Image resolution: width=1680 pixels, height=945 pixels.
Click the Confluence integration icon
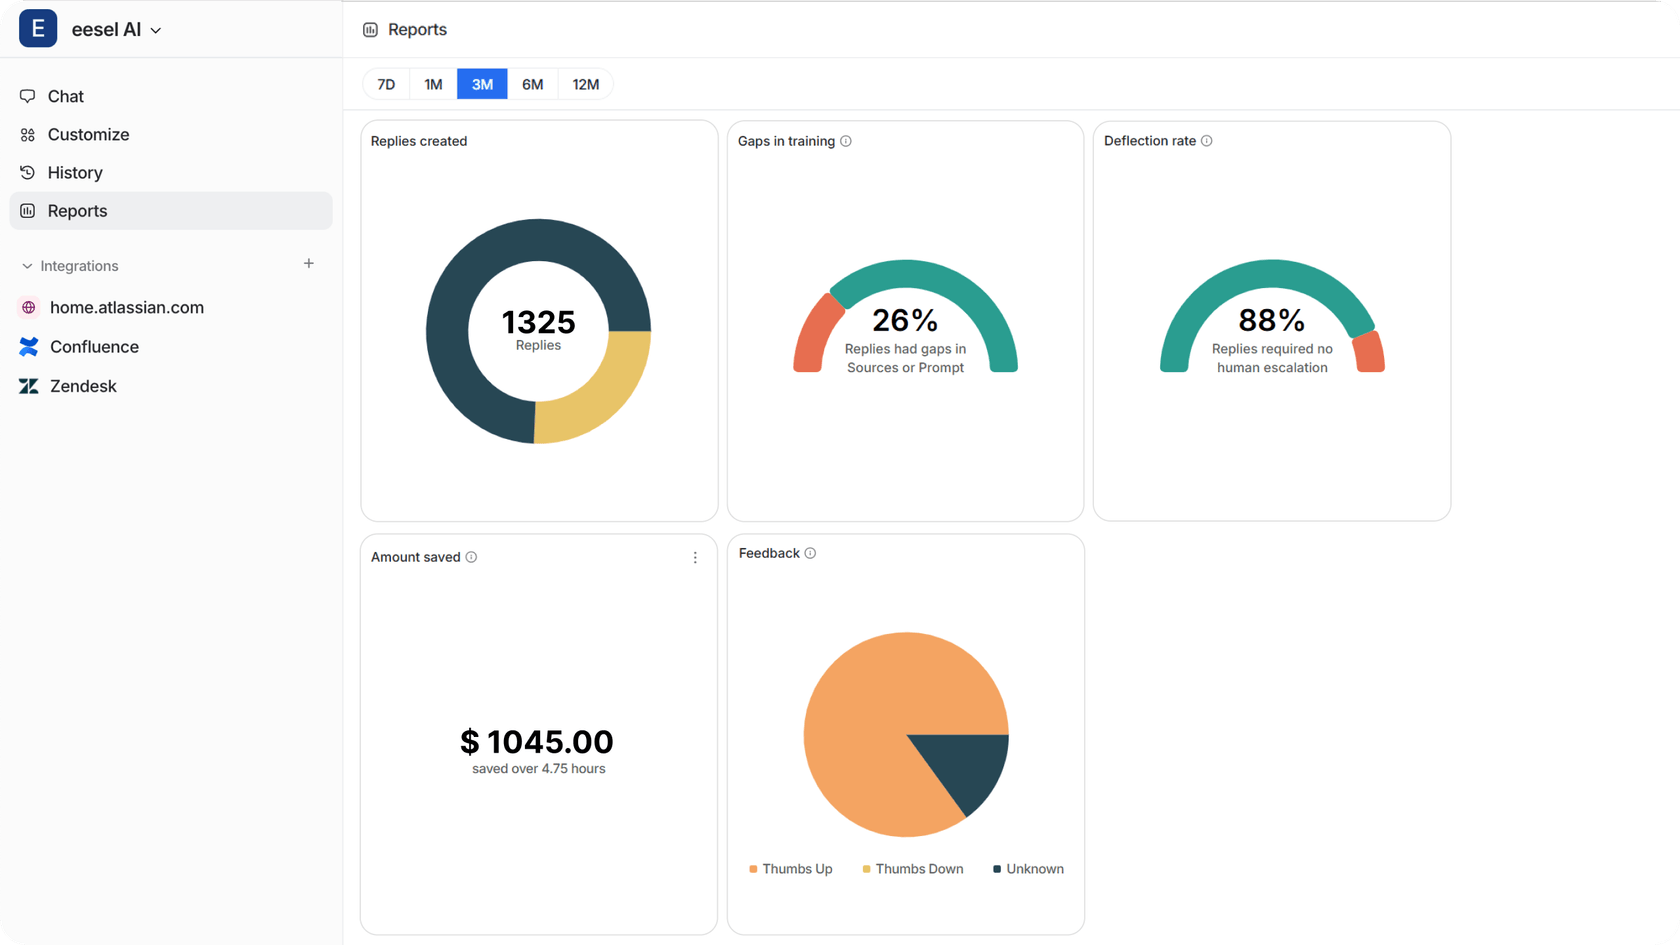point(28,346)
